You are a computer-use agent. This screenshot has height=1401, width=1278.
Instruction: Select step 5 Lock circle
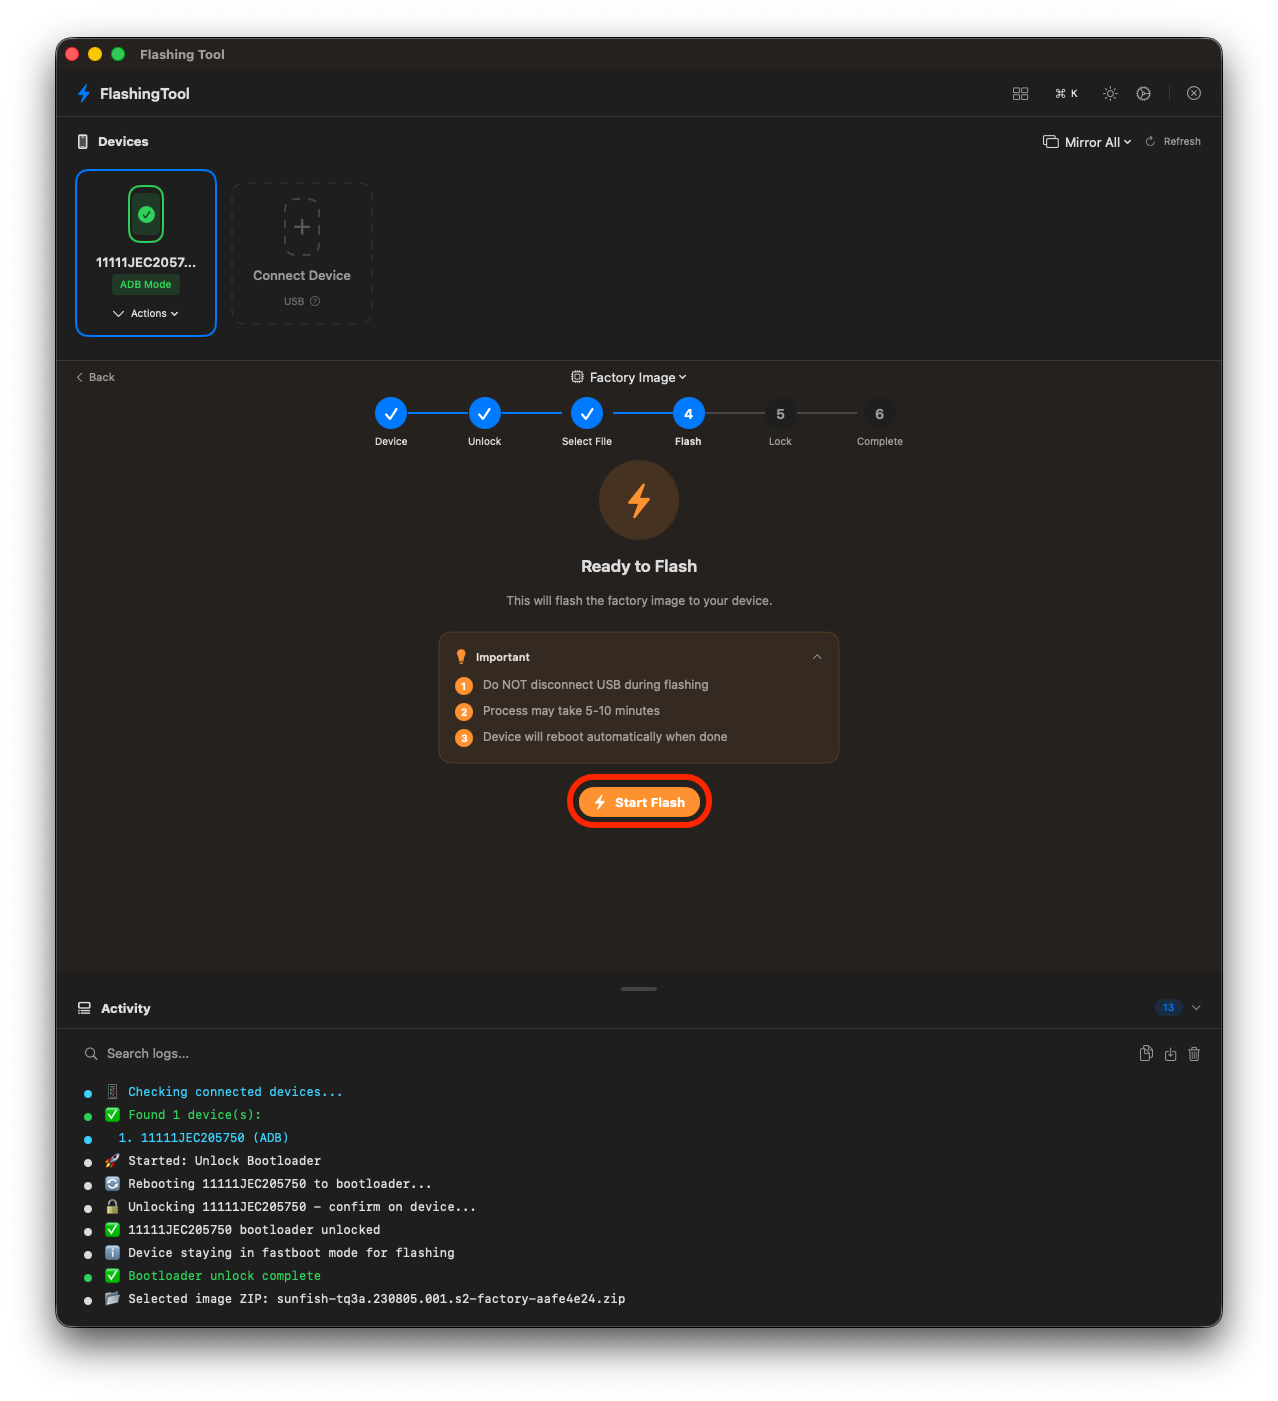click(780, 413)
